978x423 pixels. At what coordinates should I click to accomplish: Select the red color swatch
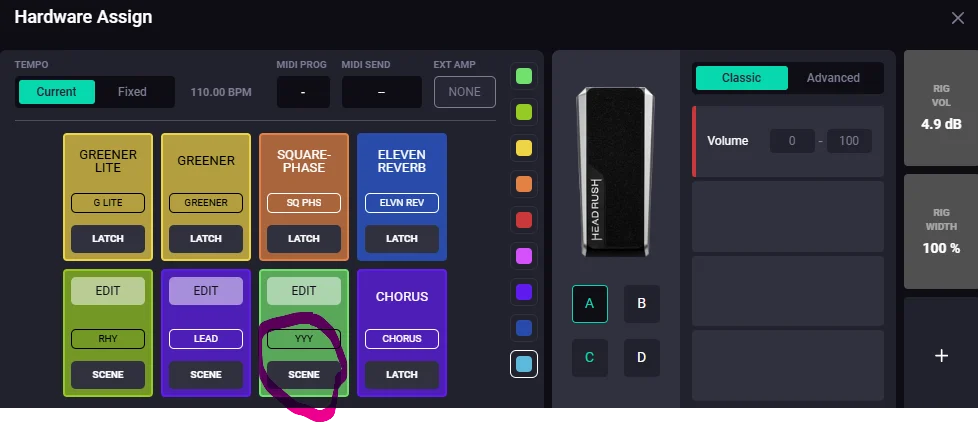pyautogui.click(x=524, y=220)
